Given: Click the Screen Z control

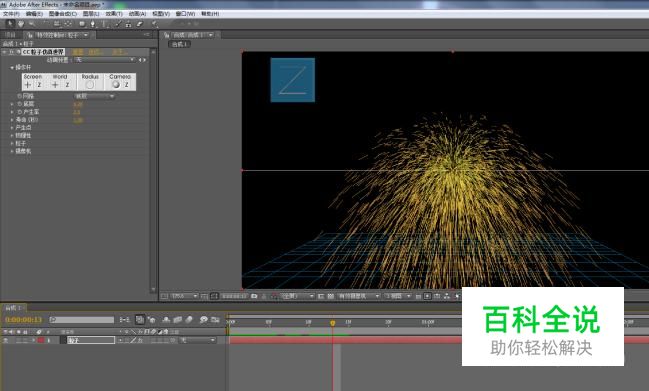Looking at the screenshot, I should tap(39, 85).
